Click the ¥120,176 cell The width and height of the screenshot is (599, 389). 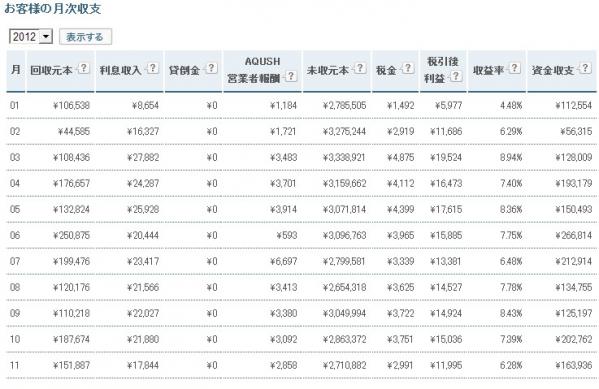[71, 287]
